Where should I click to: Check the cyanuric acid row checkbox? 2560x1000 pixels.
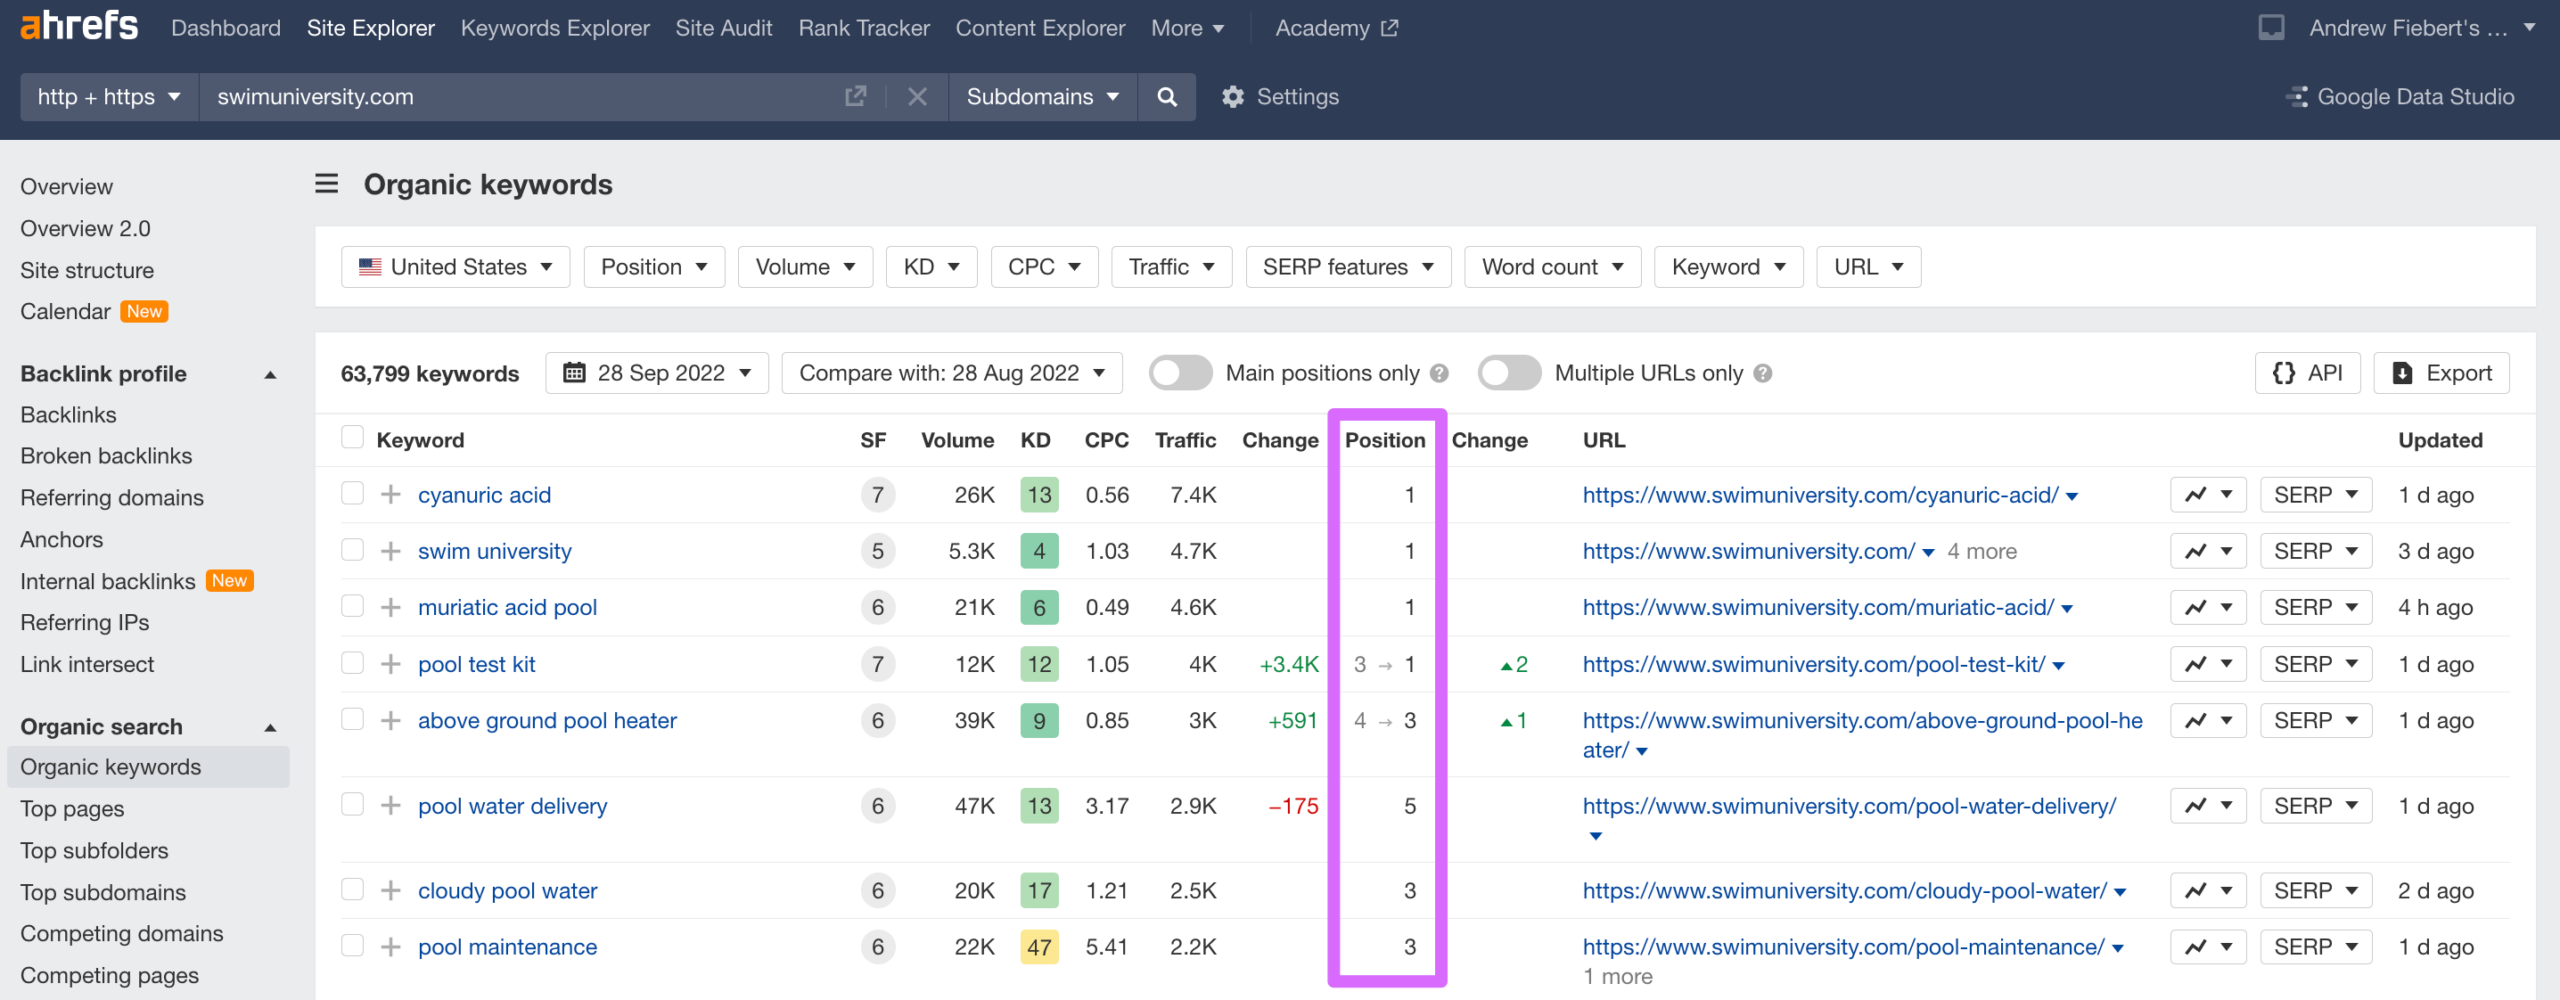(x=352, y=493)
